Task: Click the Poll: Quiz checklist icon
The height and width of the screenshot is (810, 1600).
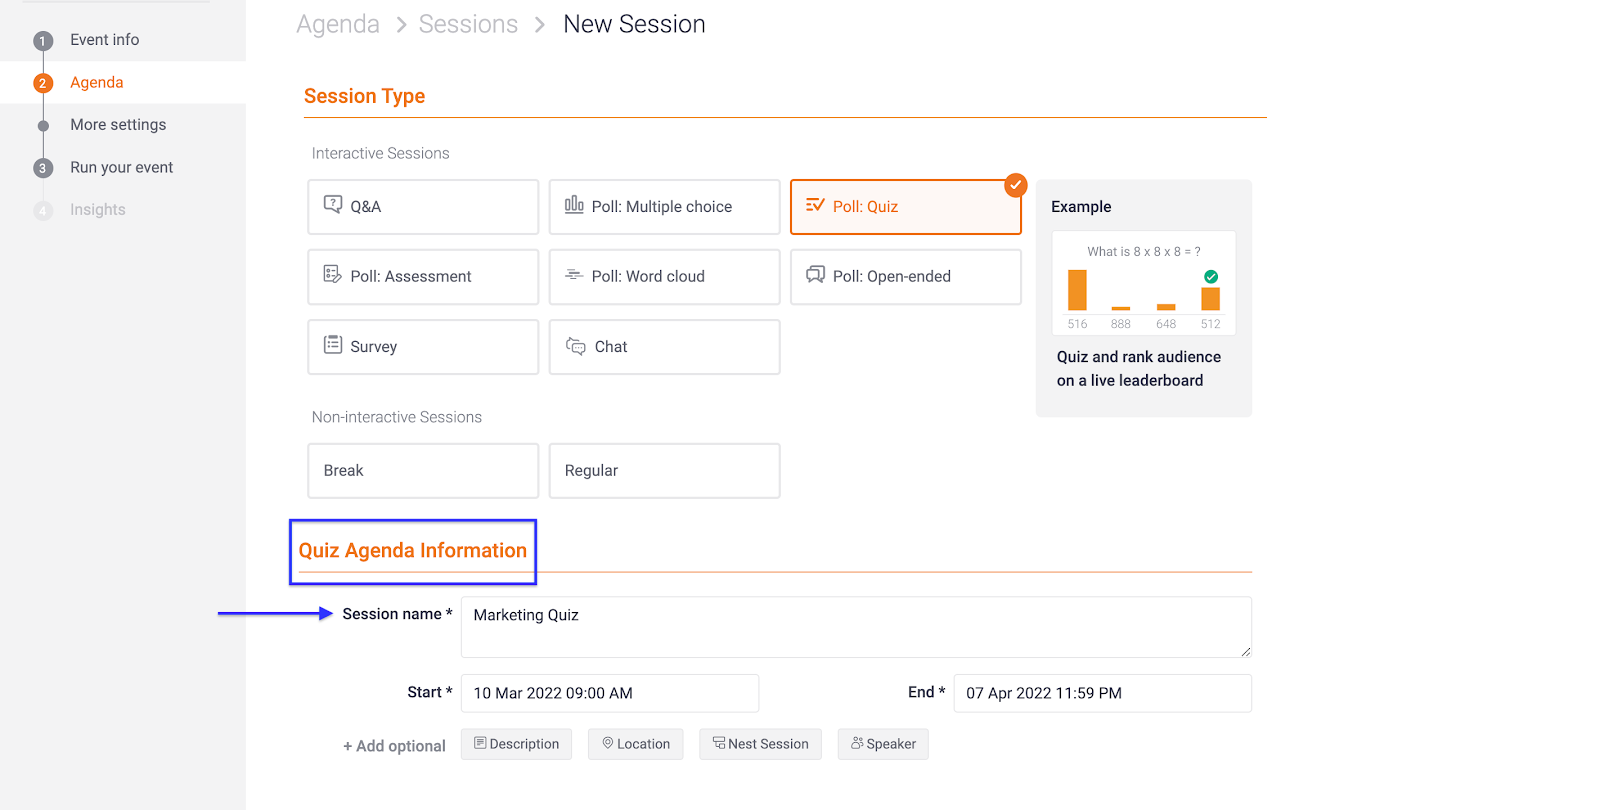Action: (x=815, y=205)
